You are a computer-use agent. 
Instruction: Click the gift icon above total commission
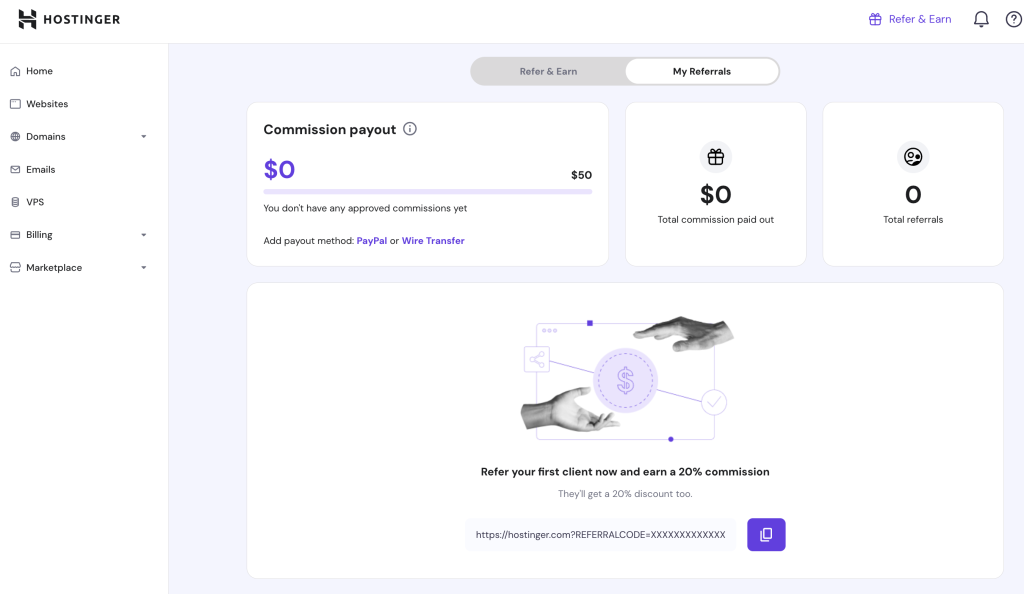click(x=715, y=157)
